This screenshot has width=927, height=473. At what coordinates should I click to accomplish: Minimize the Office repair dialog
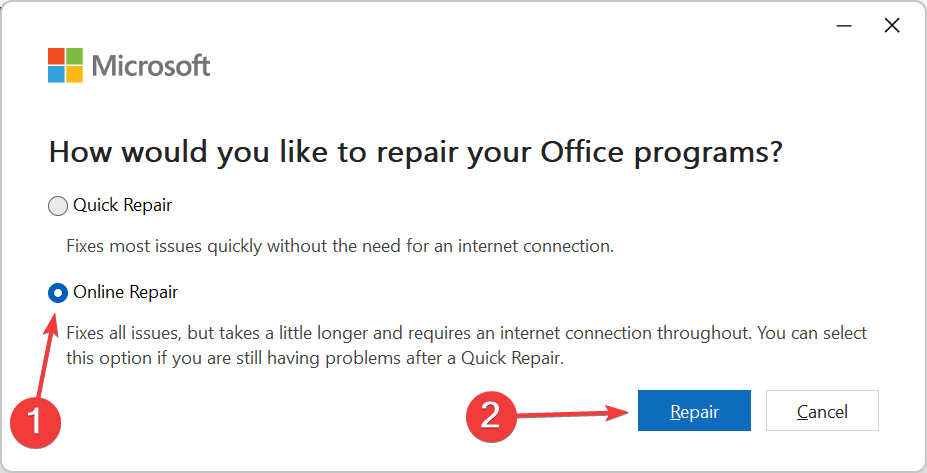click(844, 26)
